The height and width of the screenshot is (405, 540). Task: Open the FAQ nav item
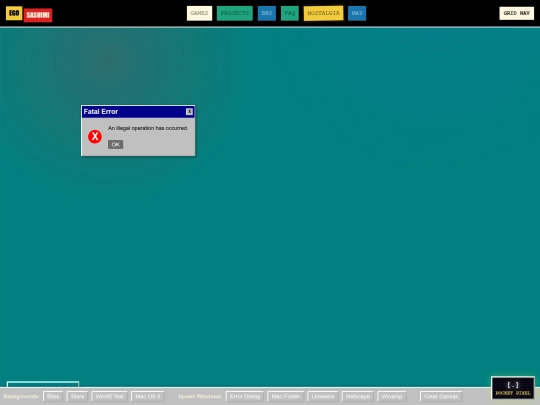(290, 13)
